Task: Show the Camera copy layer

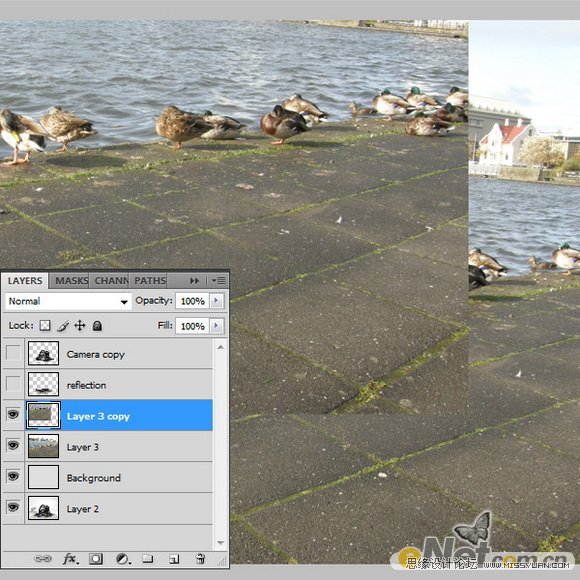Action: click(x=13, y=353)
